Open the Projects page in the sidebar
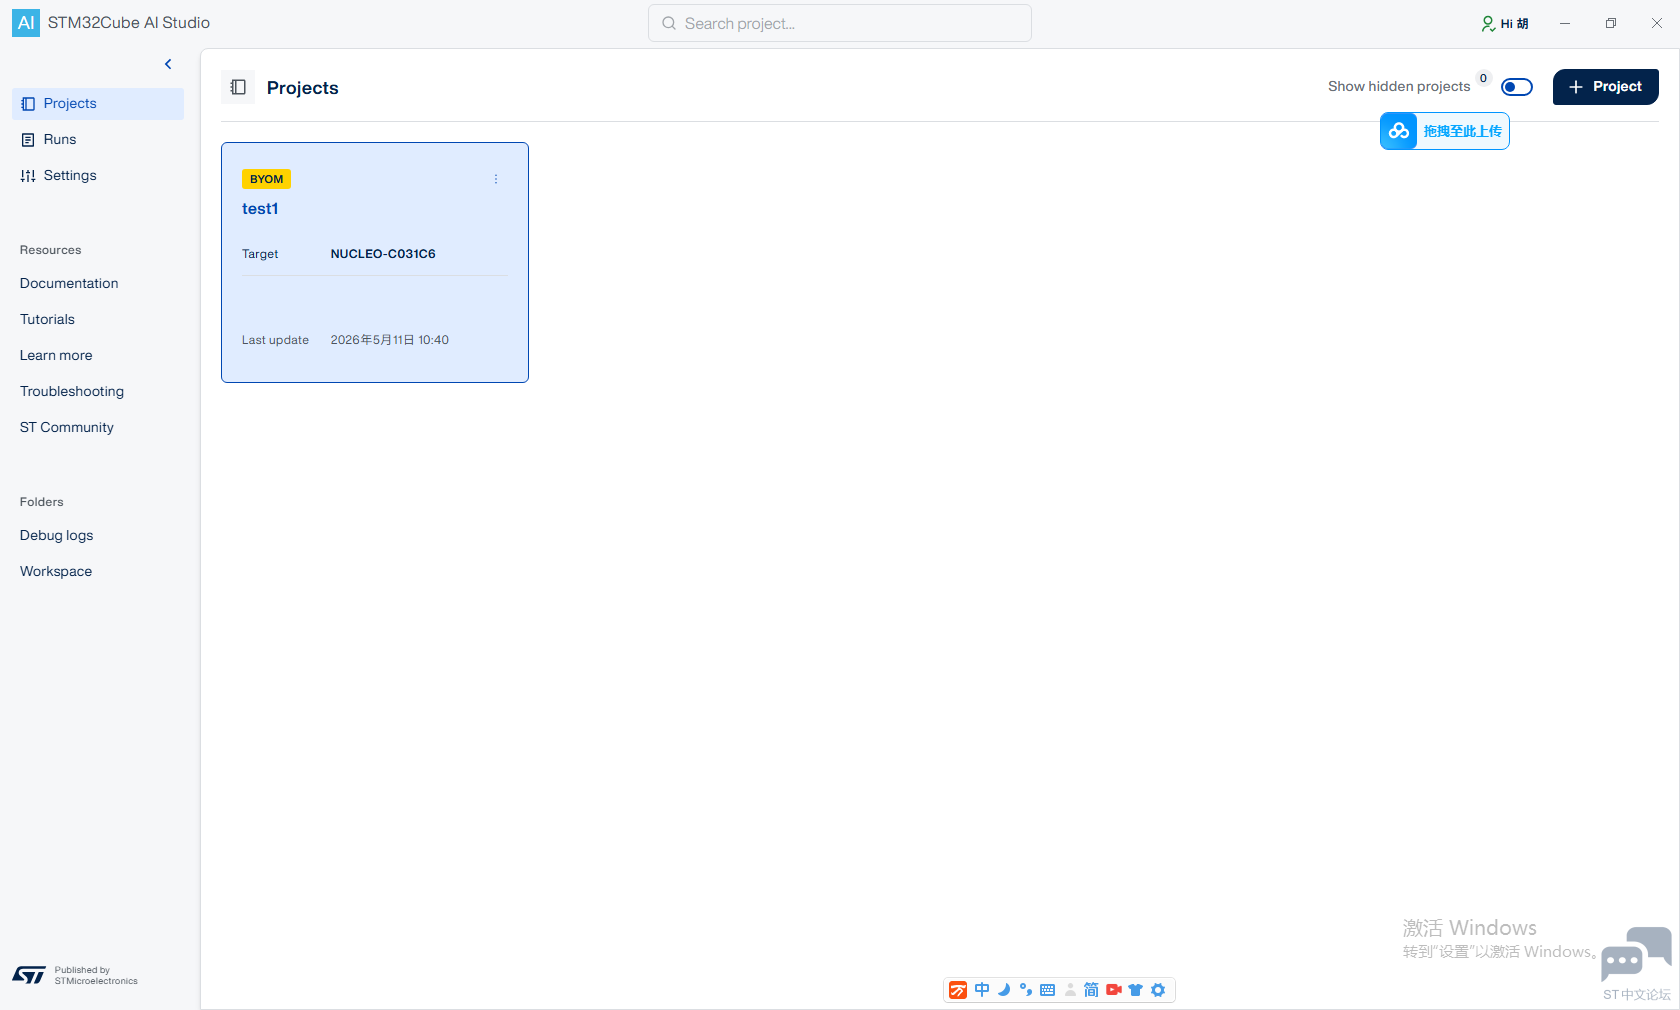 point(98,104)
